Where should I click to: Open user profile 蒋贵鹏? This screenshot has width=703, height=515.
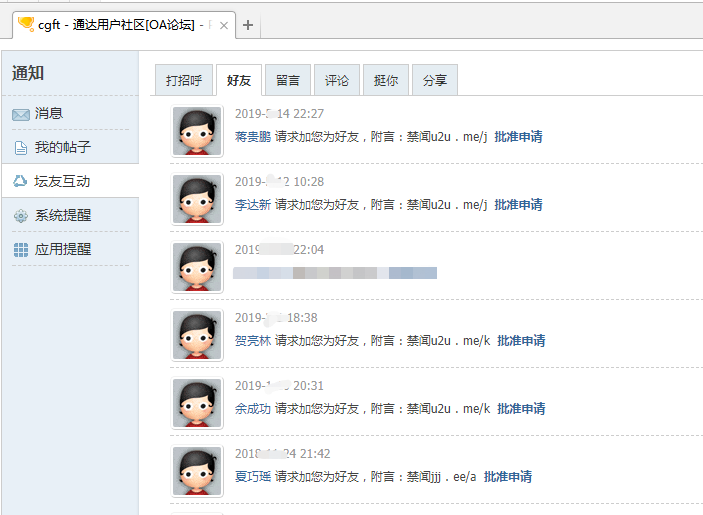point(253,137)
